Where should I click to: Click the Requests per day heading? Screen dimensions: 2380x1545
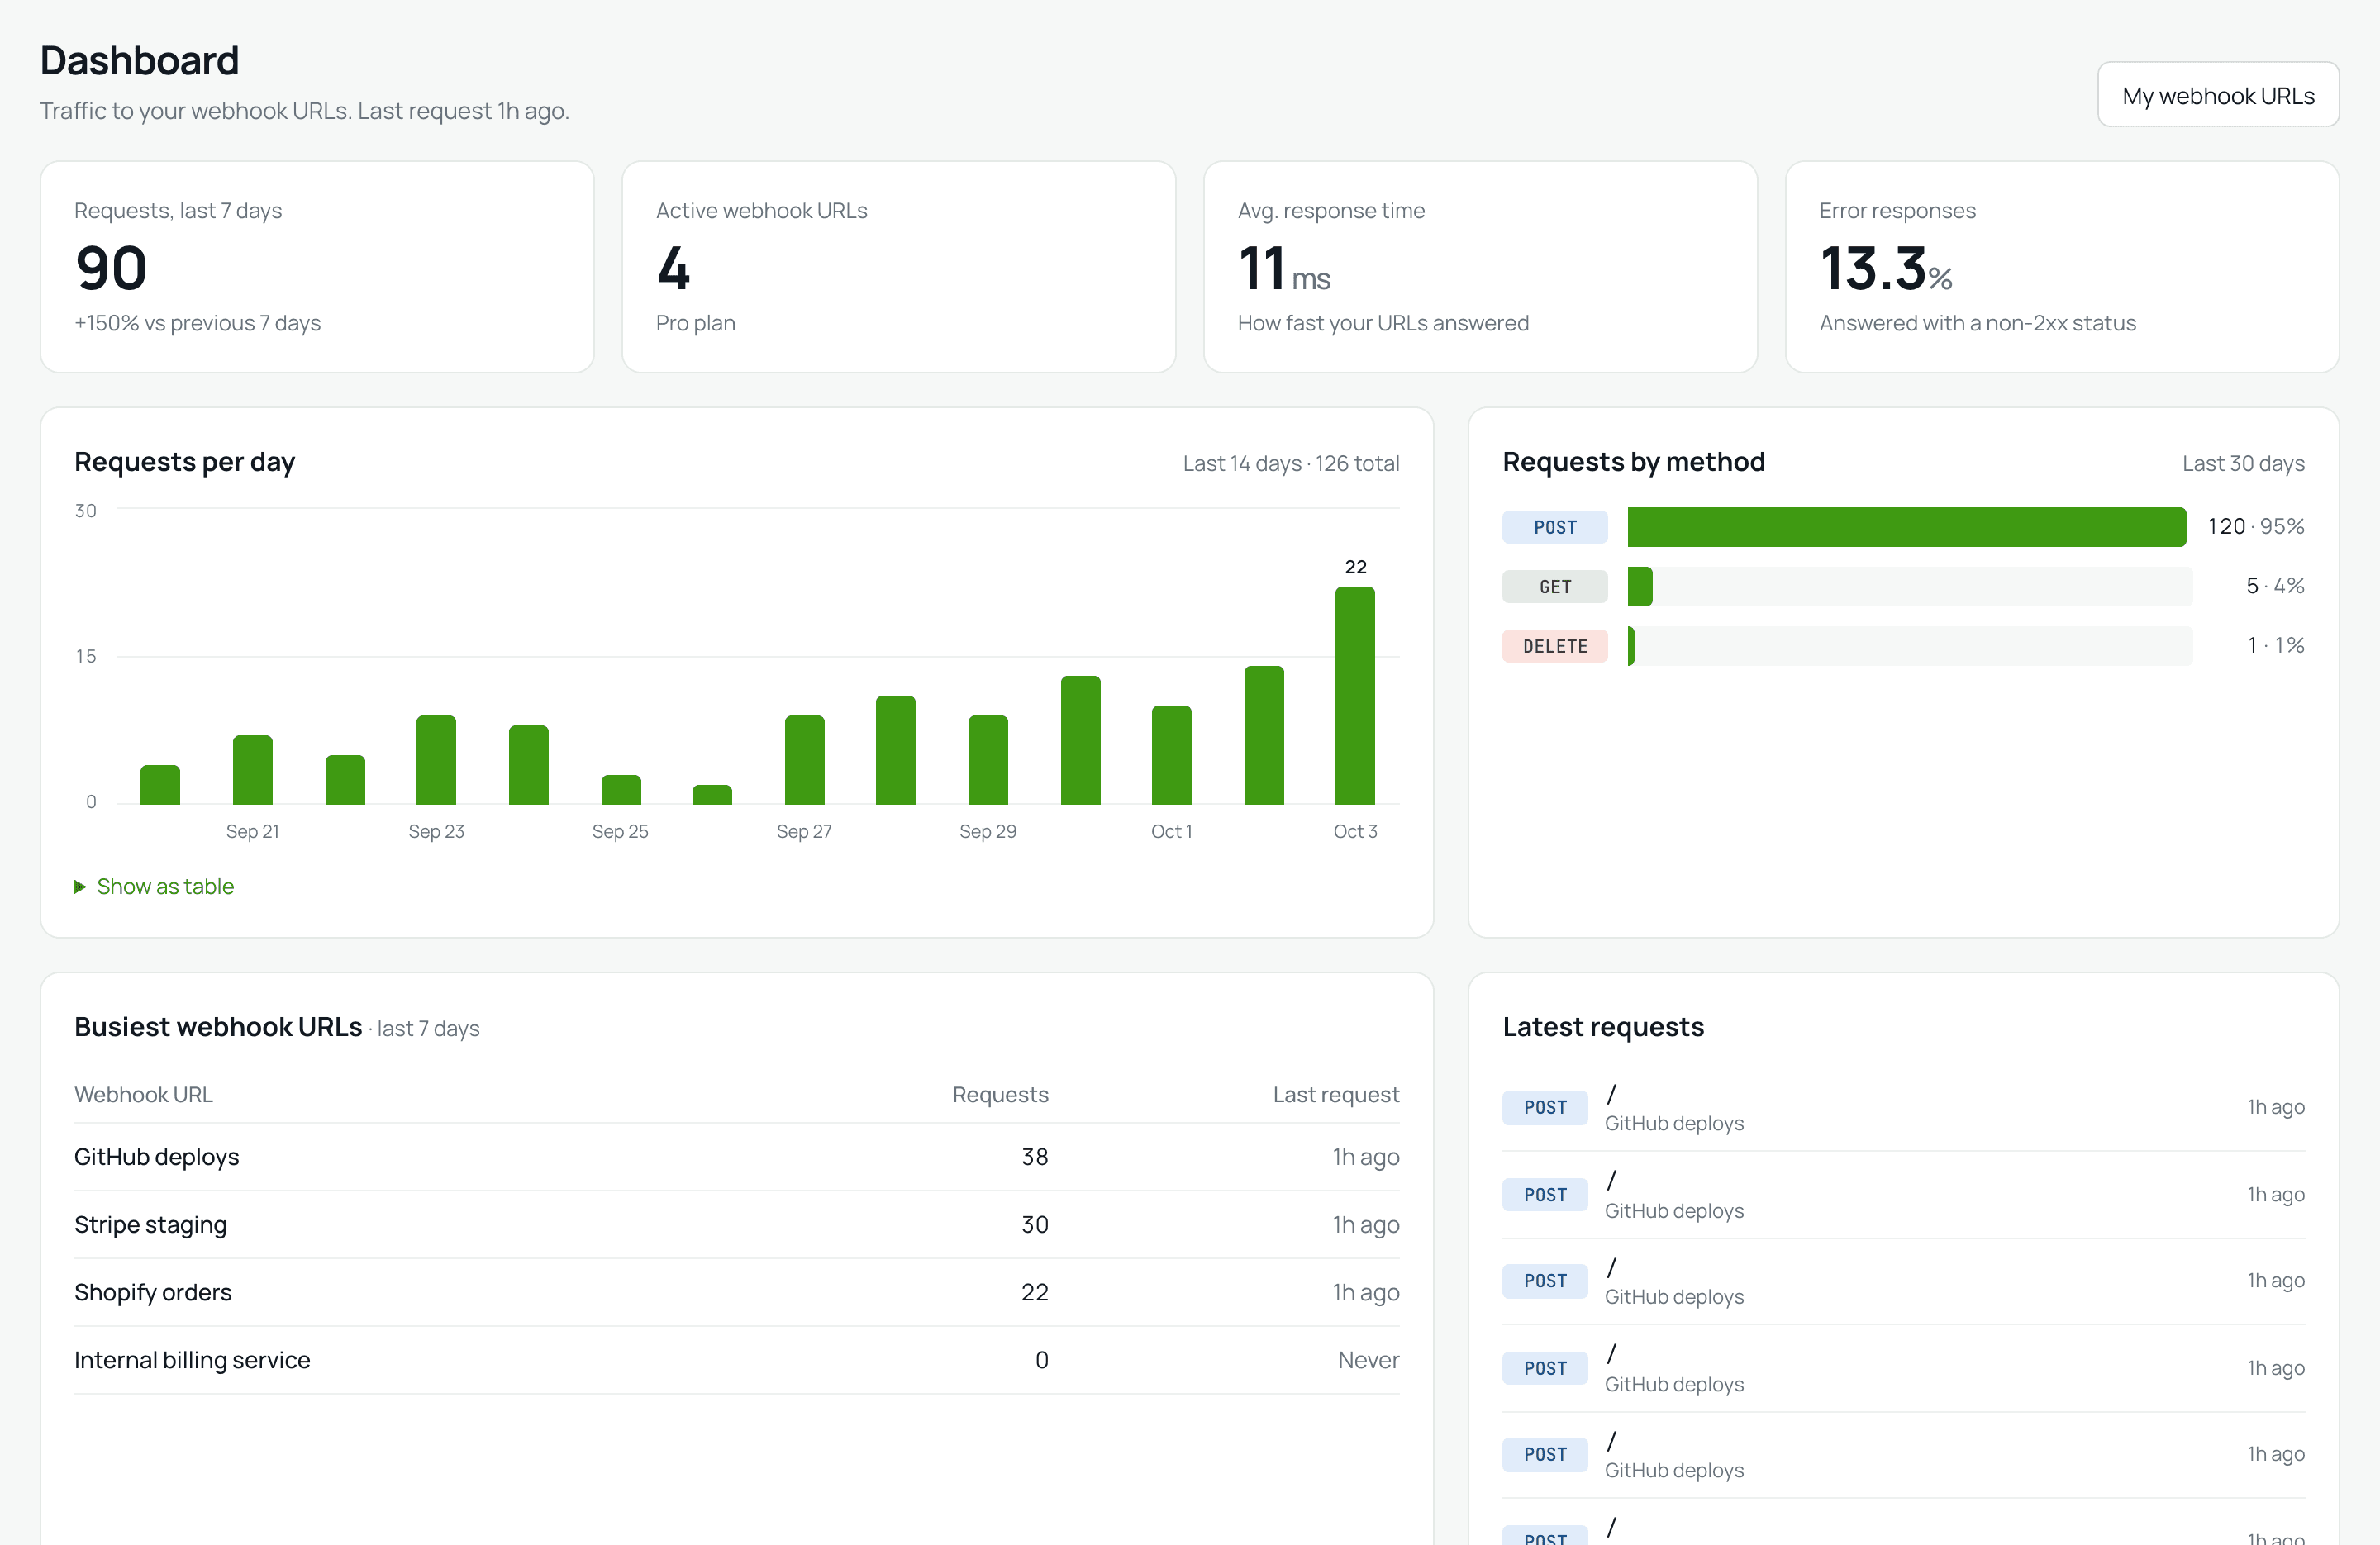click(x=184, y=462)
